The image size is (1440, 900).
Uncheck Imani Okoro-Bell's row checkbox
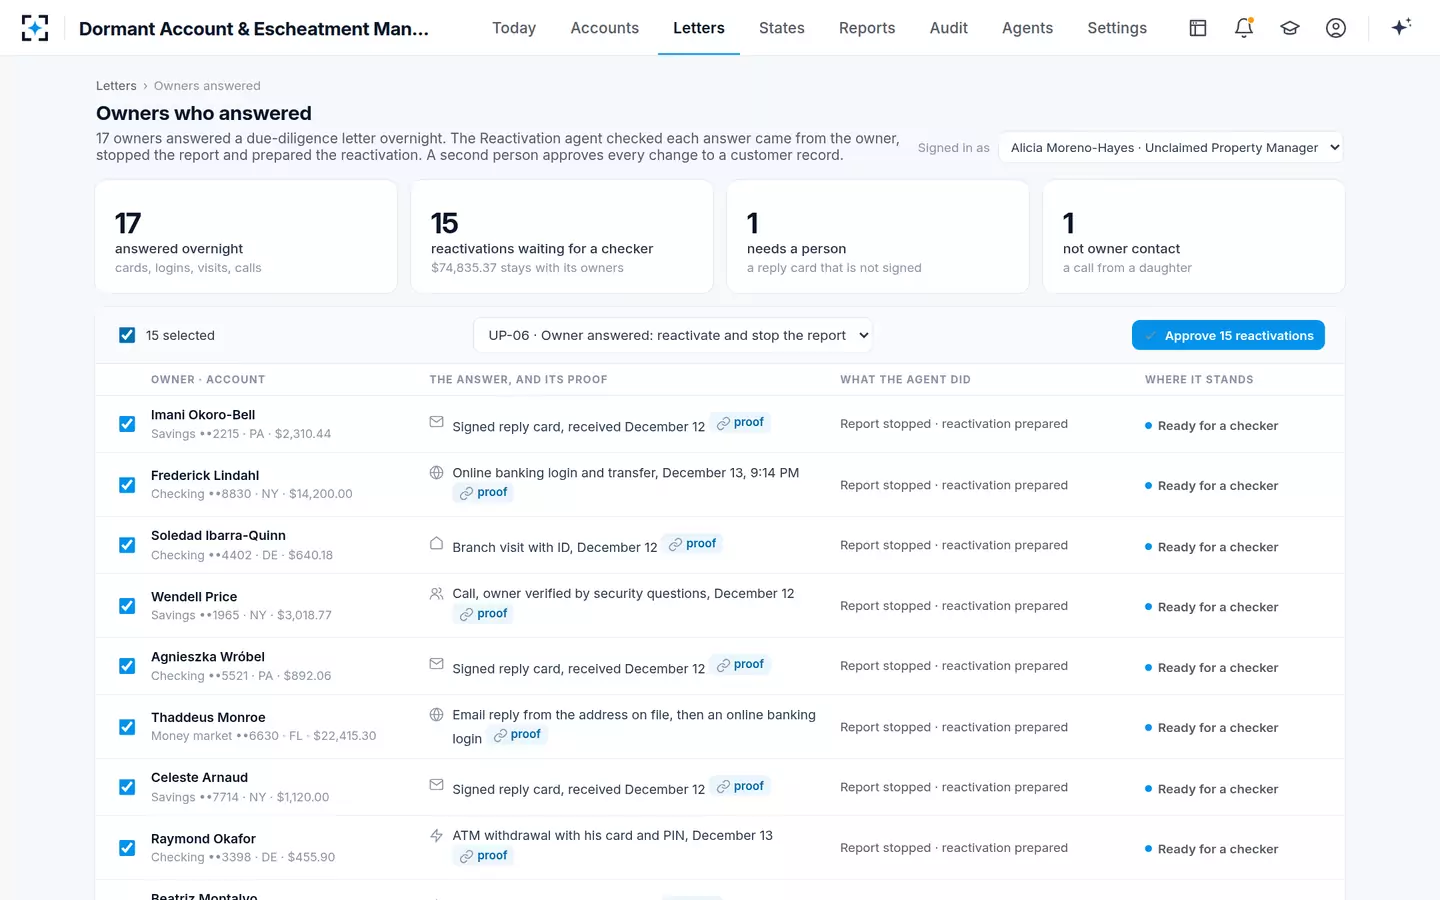coord(127,424)
